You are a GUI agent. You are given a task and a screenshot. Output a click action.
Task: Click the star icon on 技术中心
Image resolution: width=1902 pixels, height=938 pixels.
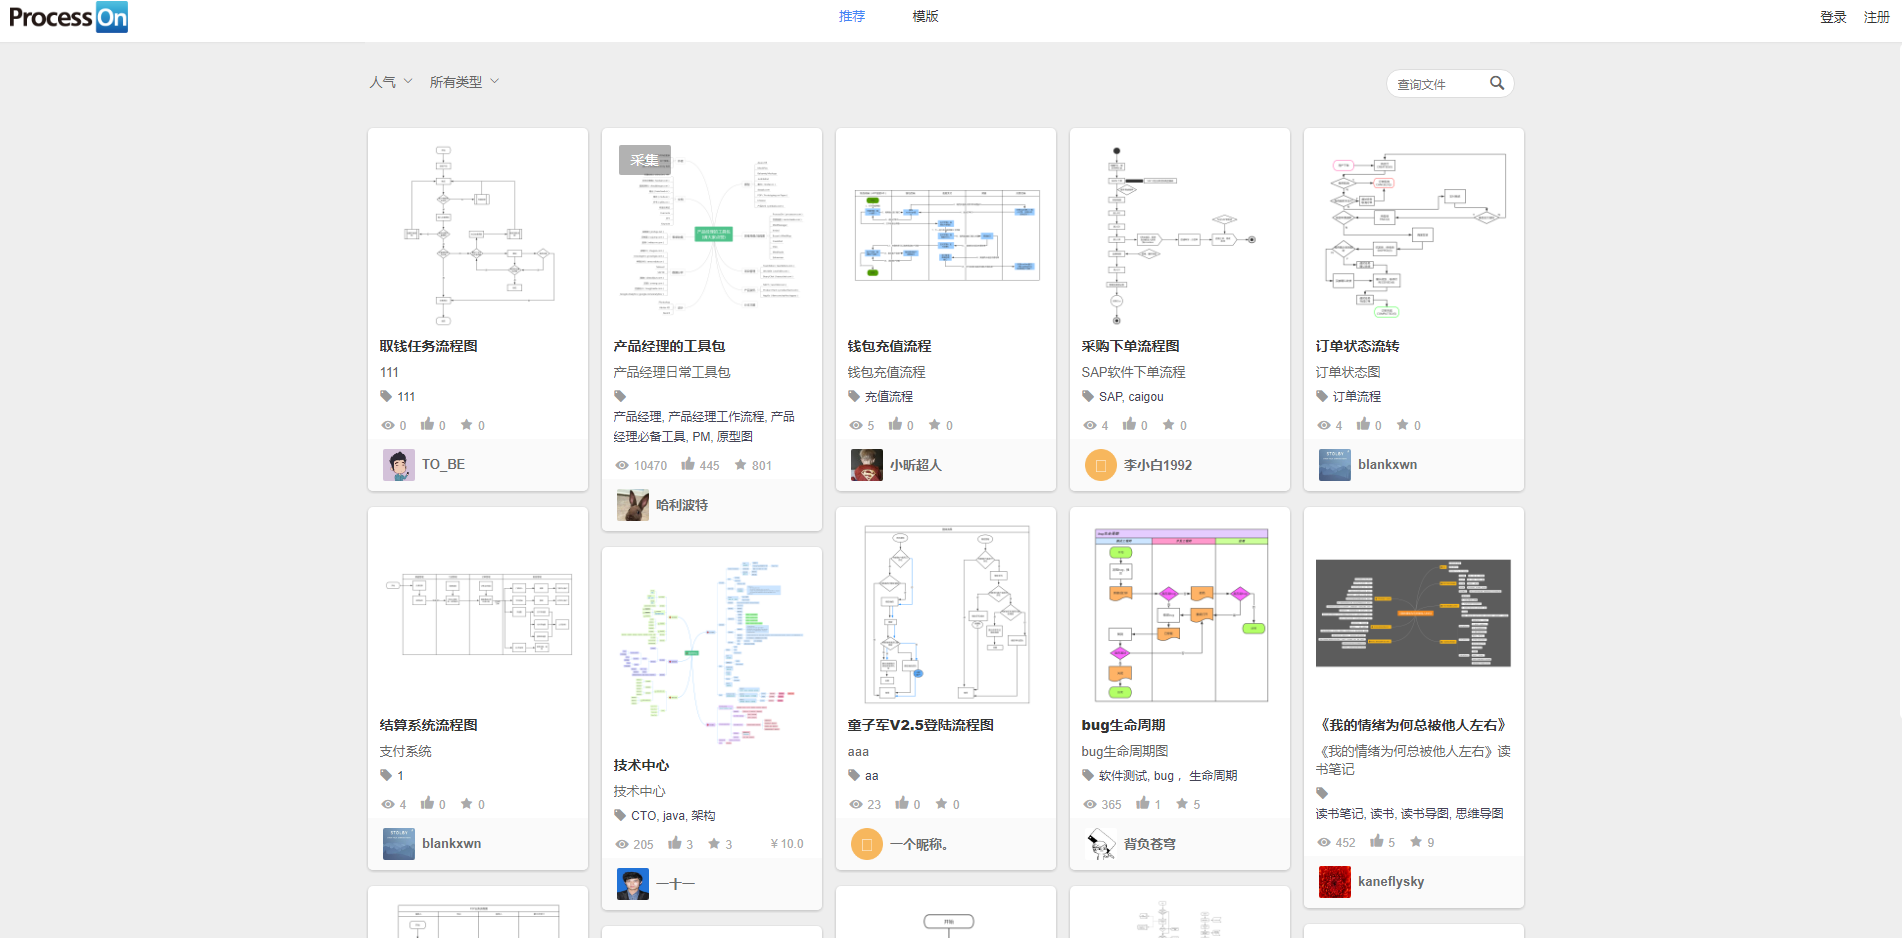click(715, 843)
